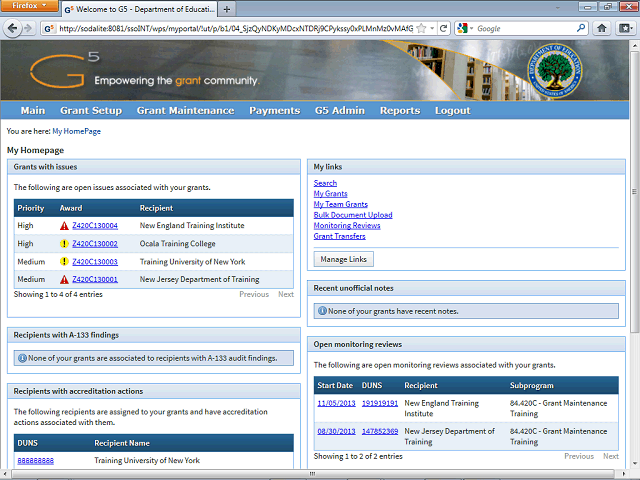Open the Grant Setup menu

pos(91,111)
